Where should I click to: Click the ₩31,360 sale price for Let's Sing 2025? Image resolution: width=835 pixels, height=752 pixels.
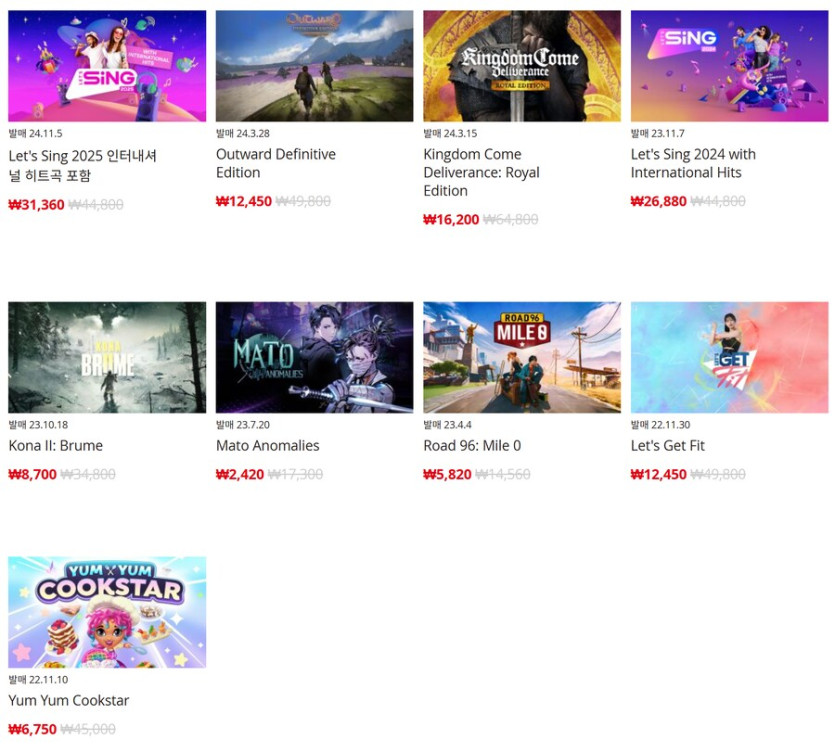[36, 205]
